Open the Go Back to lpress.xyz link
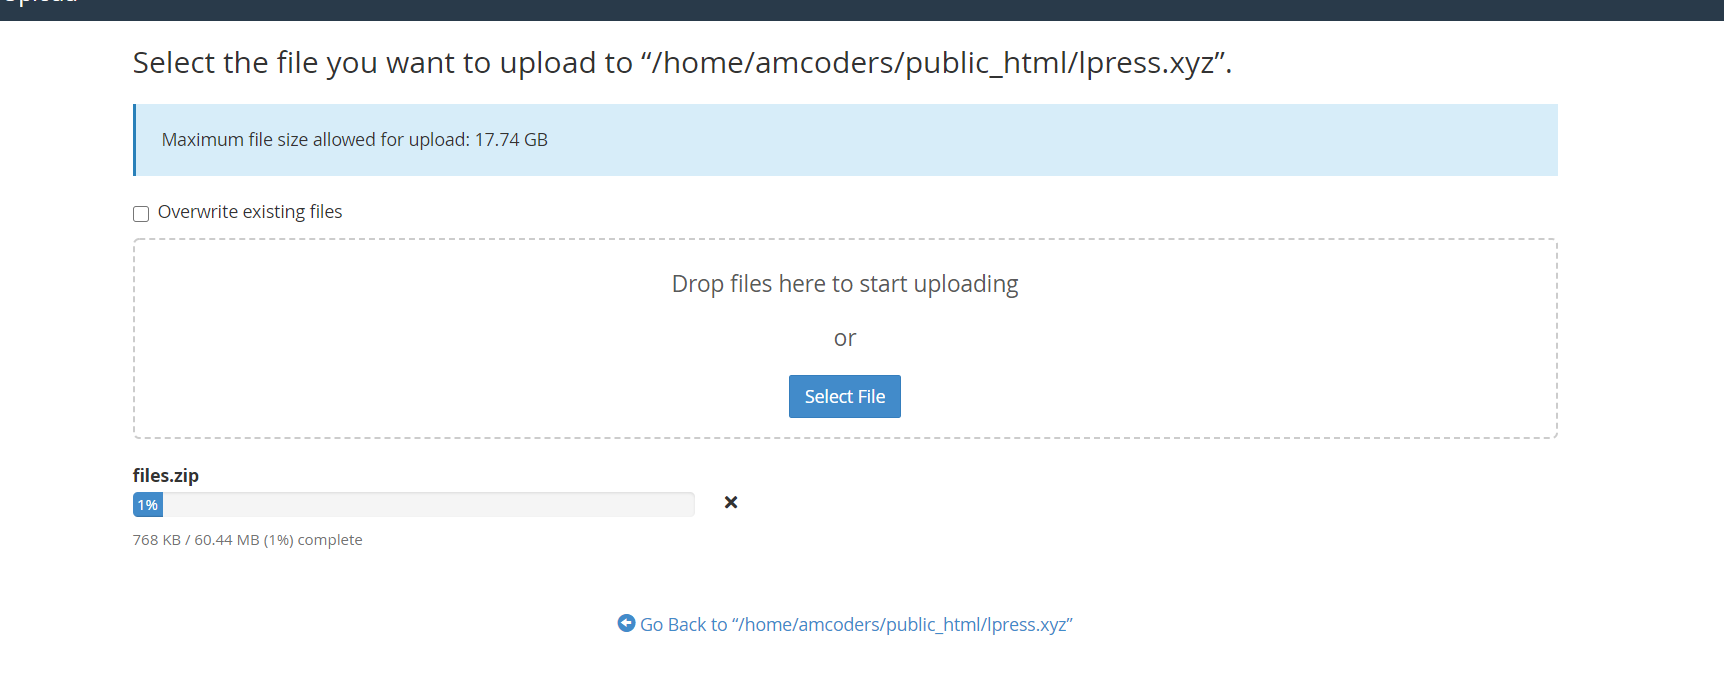This screenshot has width=1724, height=680. tap(856, 625)
